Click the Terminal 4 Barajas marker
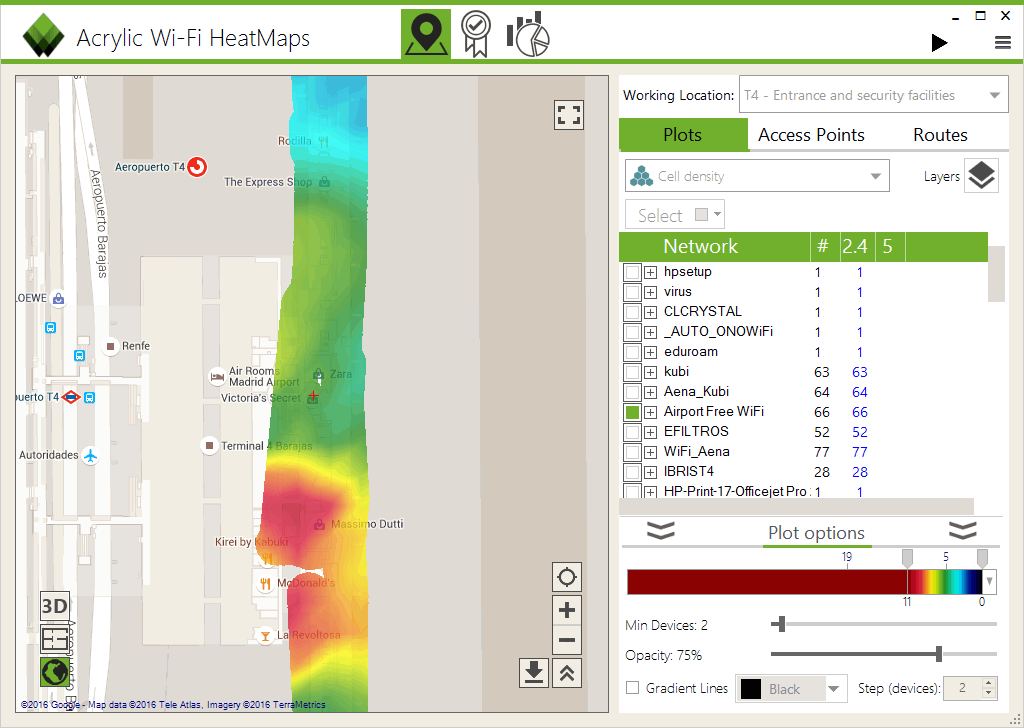Viewport: 1024px width, 728px height. point(209,446)
